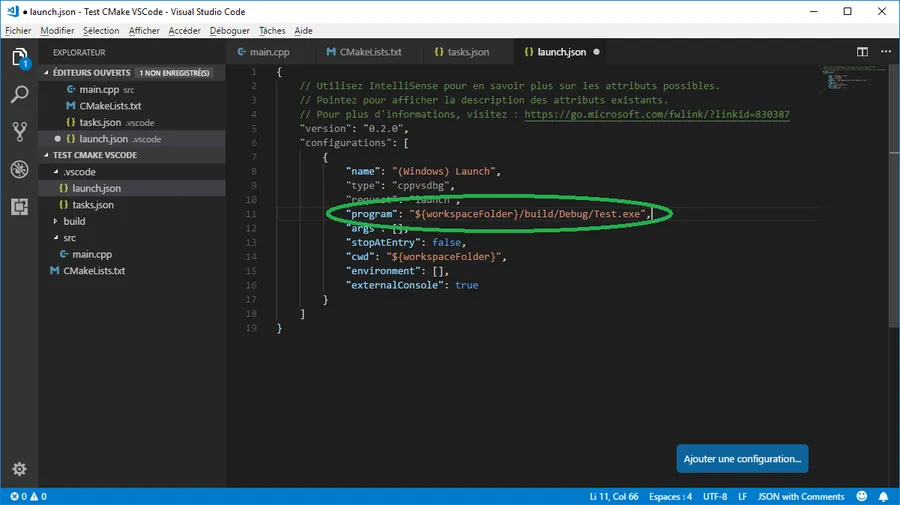Open main.cpp under src folder
This screenshot has height=505, width=900.
click(132, 254)
